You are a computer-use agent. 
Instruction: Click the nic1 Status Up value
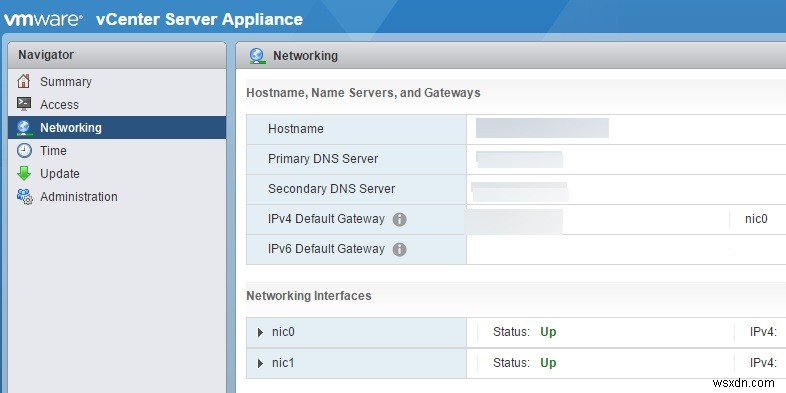[548, 363]
